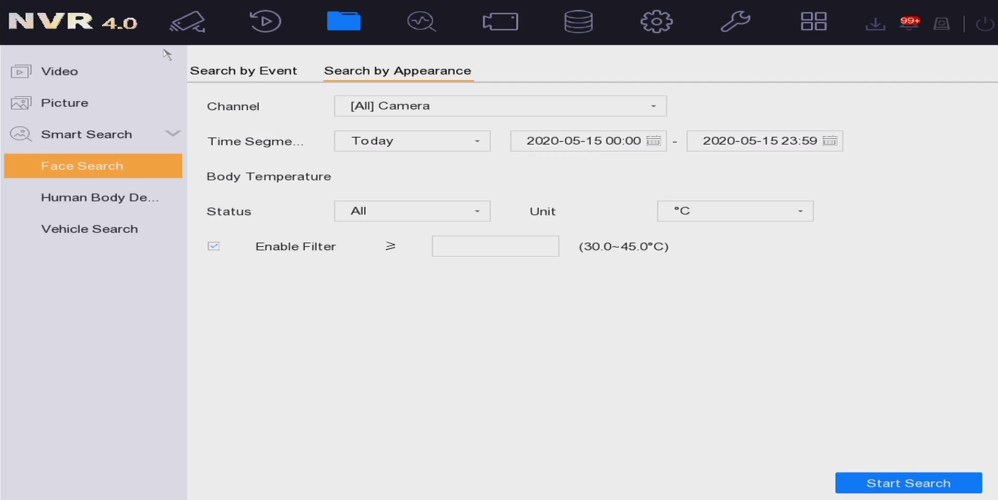Open the Time Segment 'Today' dropdown
Screen dimensions: 998x500
point(412,141)
